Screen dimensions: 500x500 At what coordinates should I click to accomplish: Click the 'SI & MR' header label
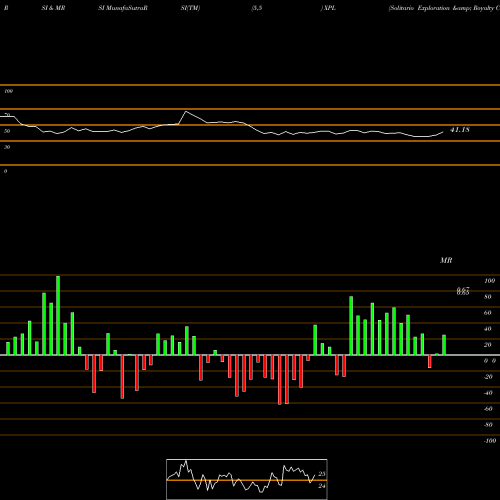[53, 8]
